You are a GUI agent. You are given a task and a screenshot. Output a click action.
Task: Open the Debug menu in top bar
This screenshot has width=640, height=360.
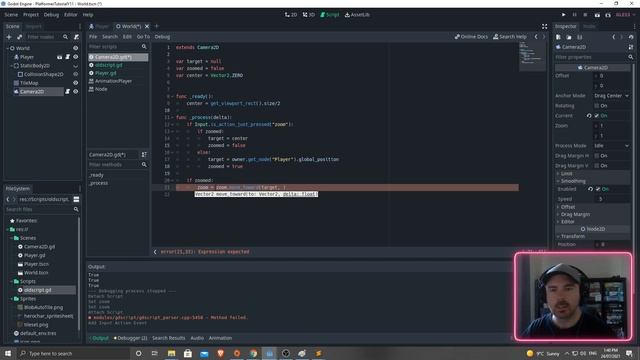pyautogui.click(x=51, y=14)
